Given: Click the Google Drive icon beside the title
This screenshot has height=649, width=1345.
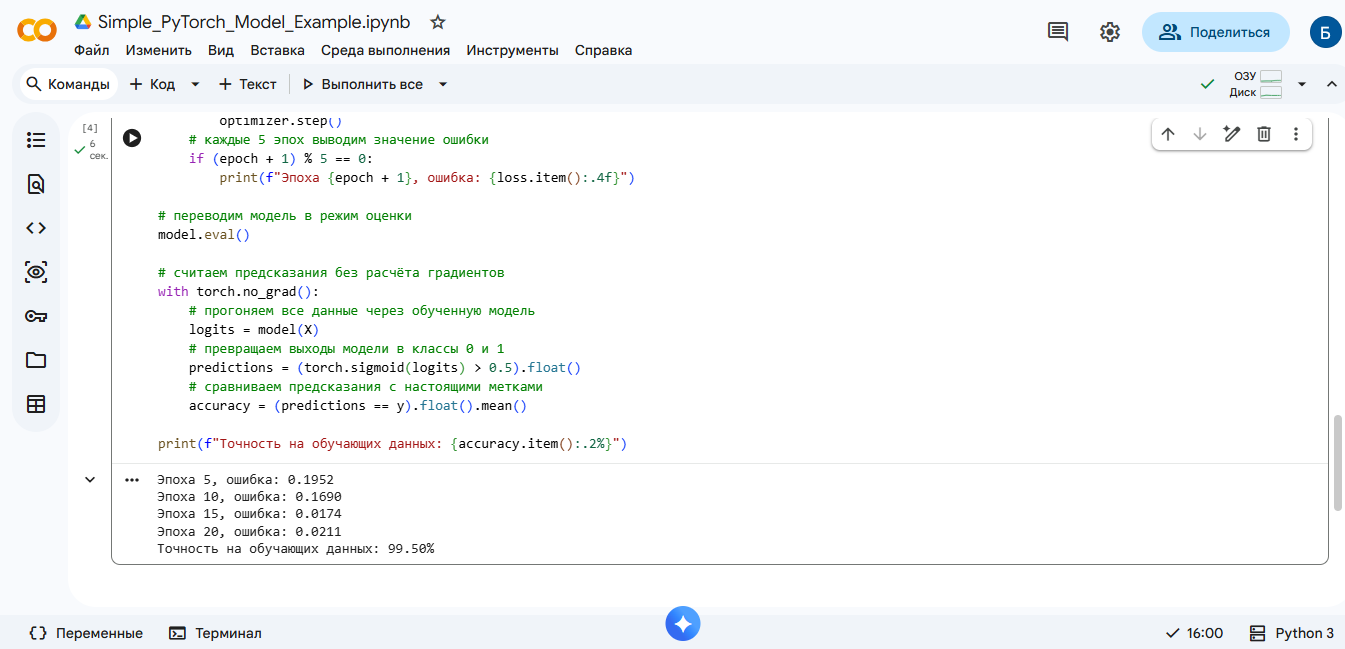Looking at the screenshot, I should tap(82, 22).
